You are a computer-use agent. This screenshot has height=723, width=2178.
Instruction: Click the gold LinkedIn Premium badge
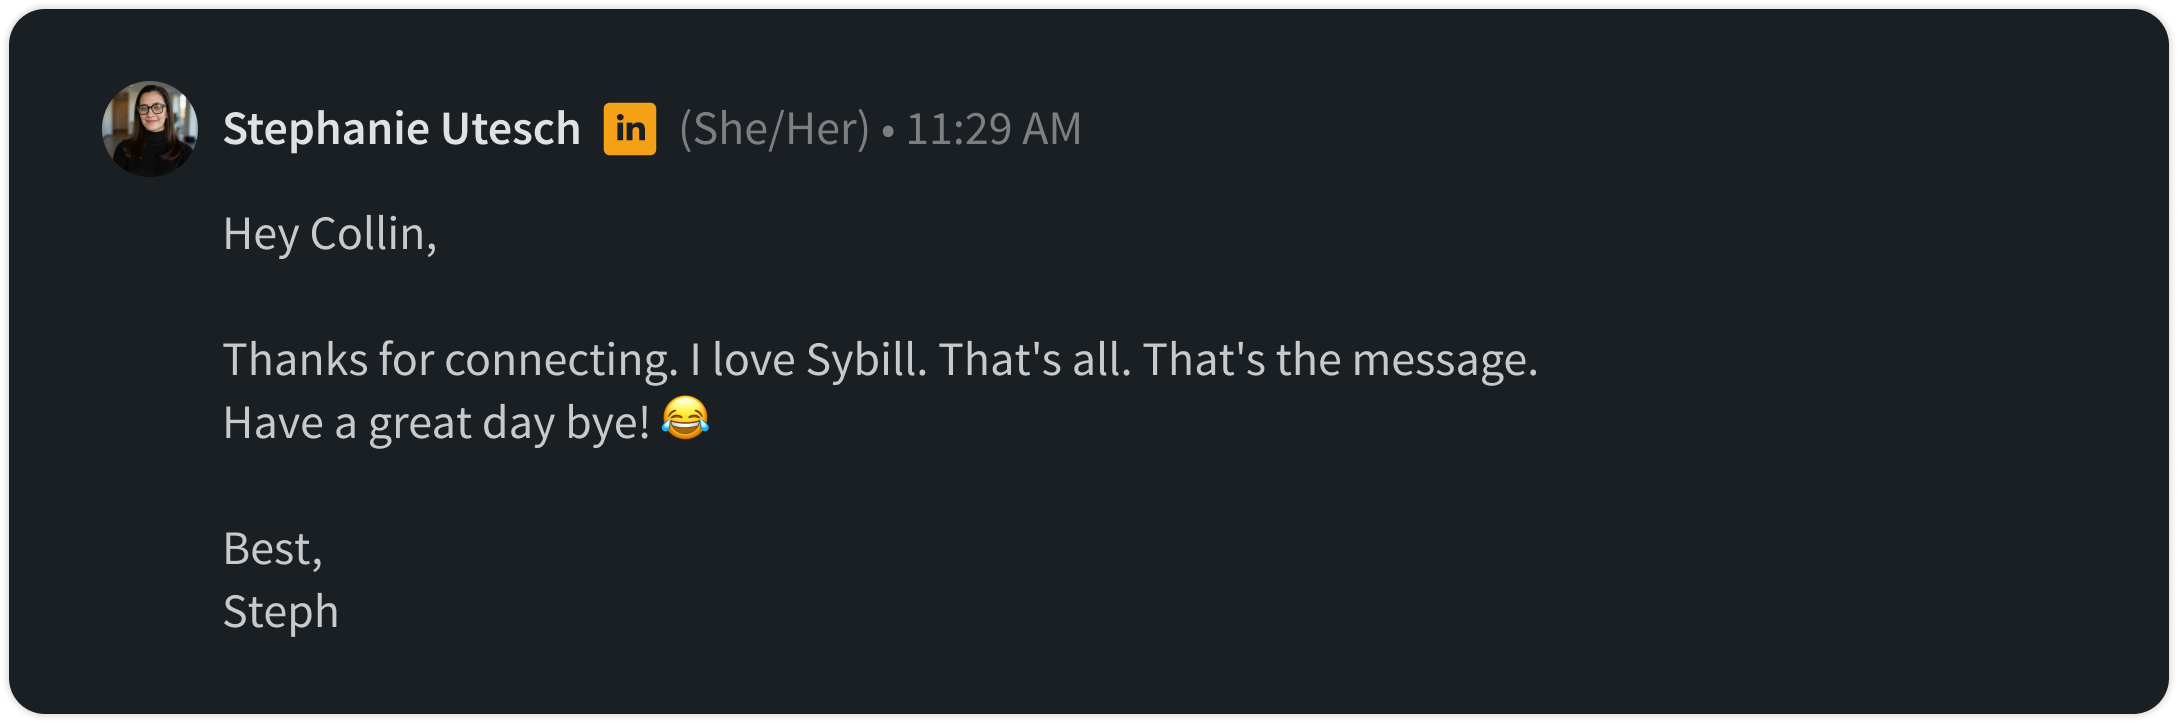tap(630, 129)
